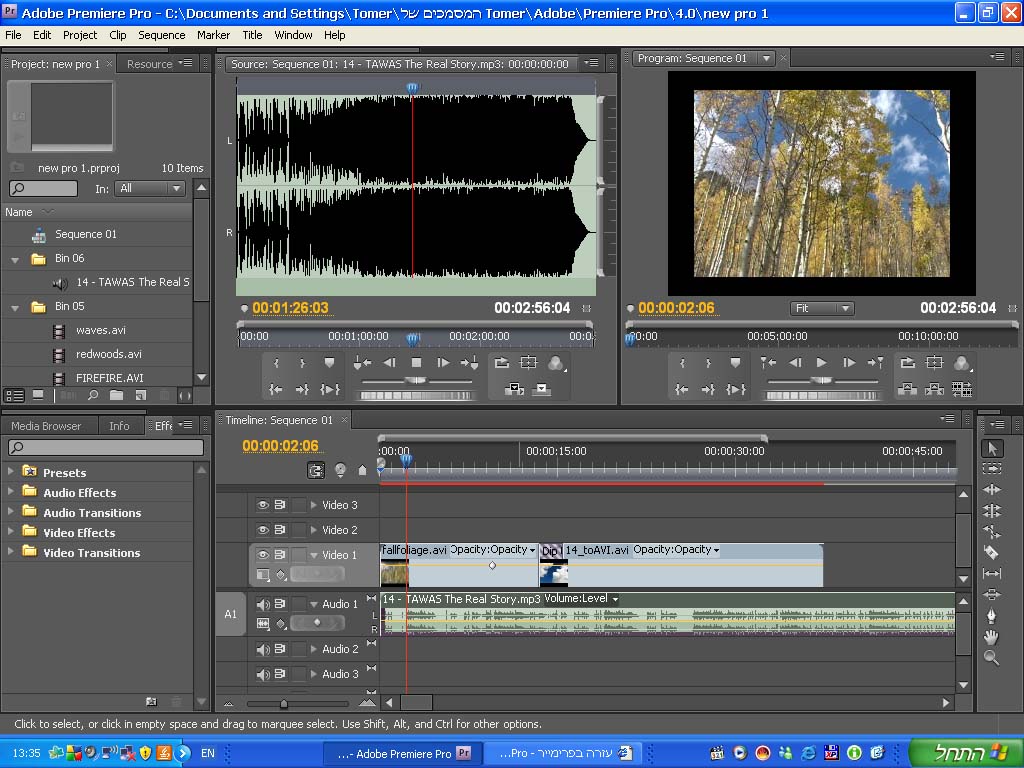Select the Zoom magnifier tool
This screenshot has height=768, width=1024.
click(x=992, y=657)
